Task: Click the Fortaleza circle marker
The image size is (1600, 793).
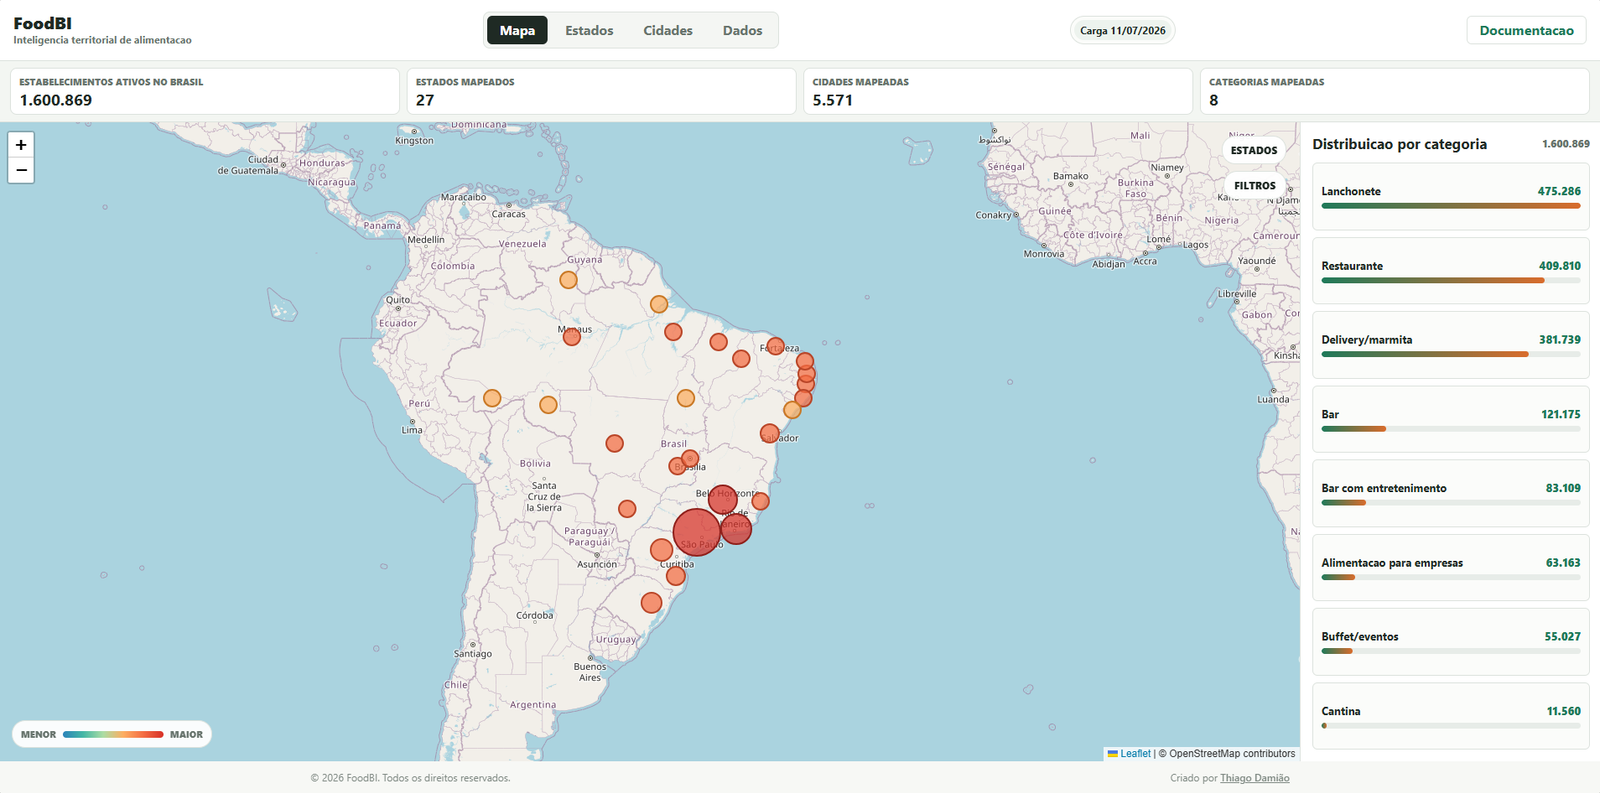Action: [775, 347]
